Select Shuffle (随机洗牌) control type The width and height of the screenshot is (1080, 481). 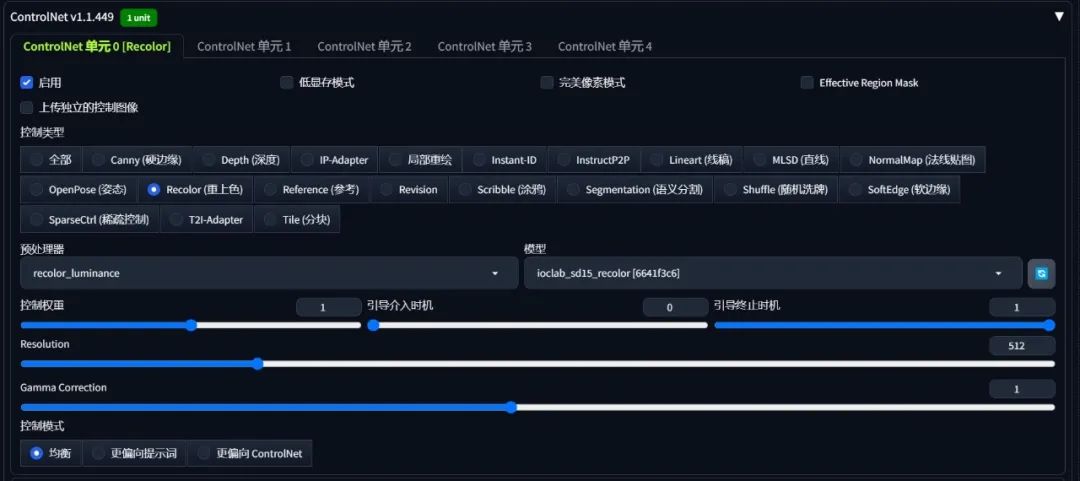coord(776,190)
